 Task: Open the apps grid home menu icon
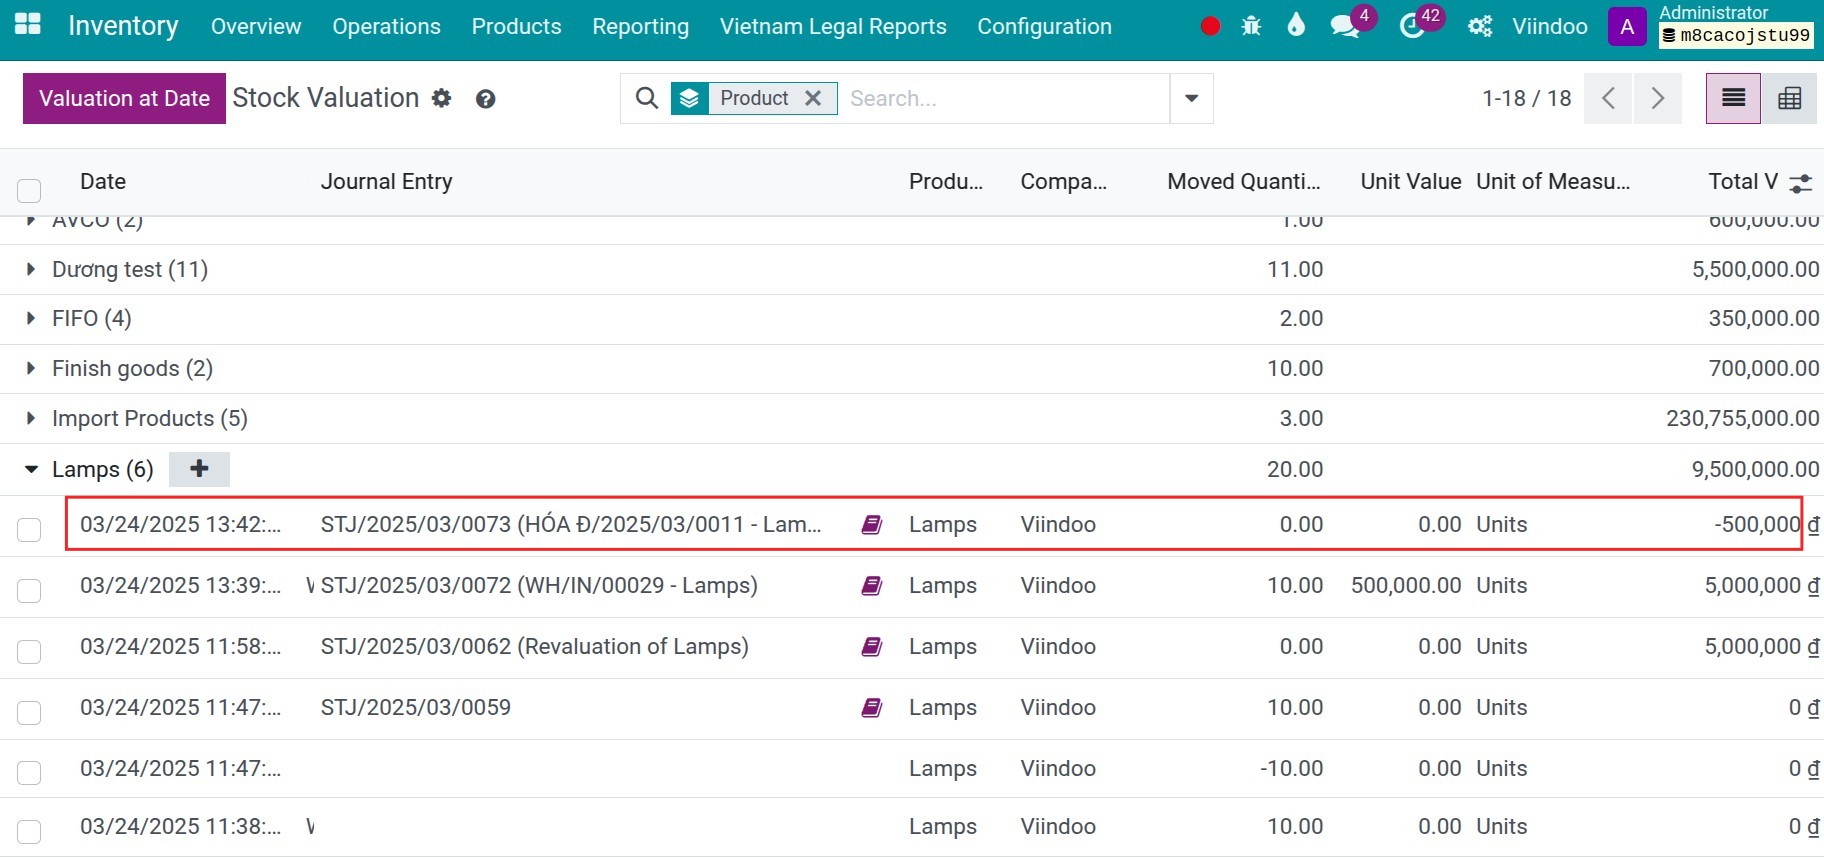click(28, 24)
